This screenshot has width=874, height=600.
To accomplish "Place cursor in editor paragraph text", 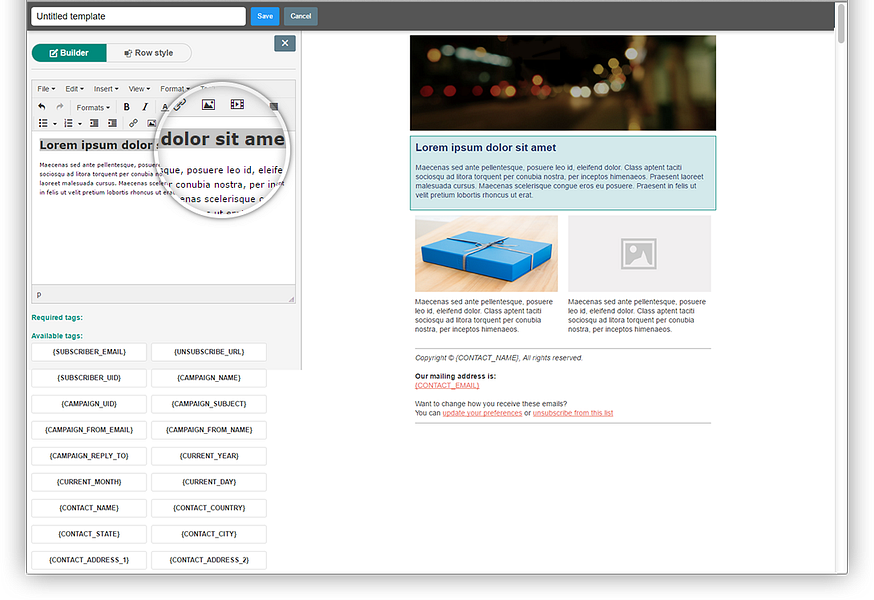I will point(100,178).
